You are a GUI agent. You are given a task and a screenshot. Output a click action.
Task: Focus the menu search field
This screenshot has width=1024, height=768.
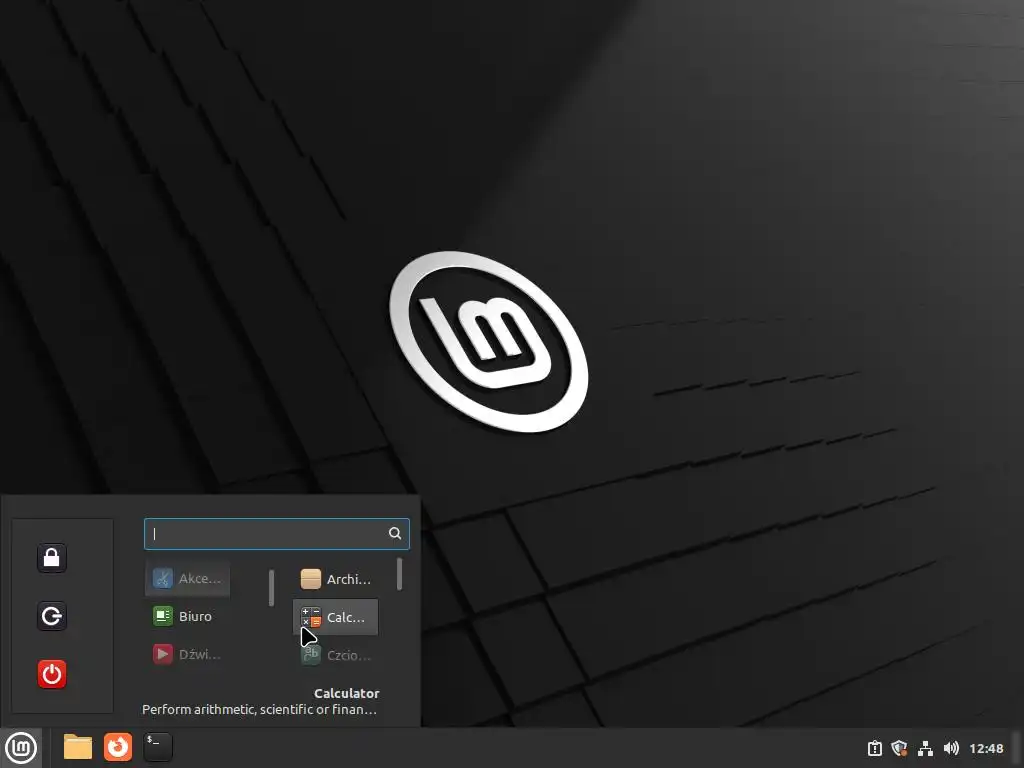pos(276,534)
